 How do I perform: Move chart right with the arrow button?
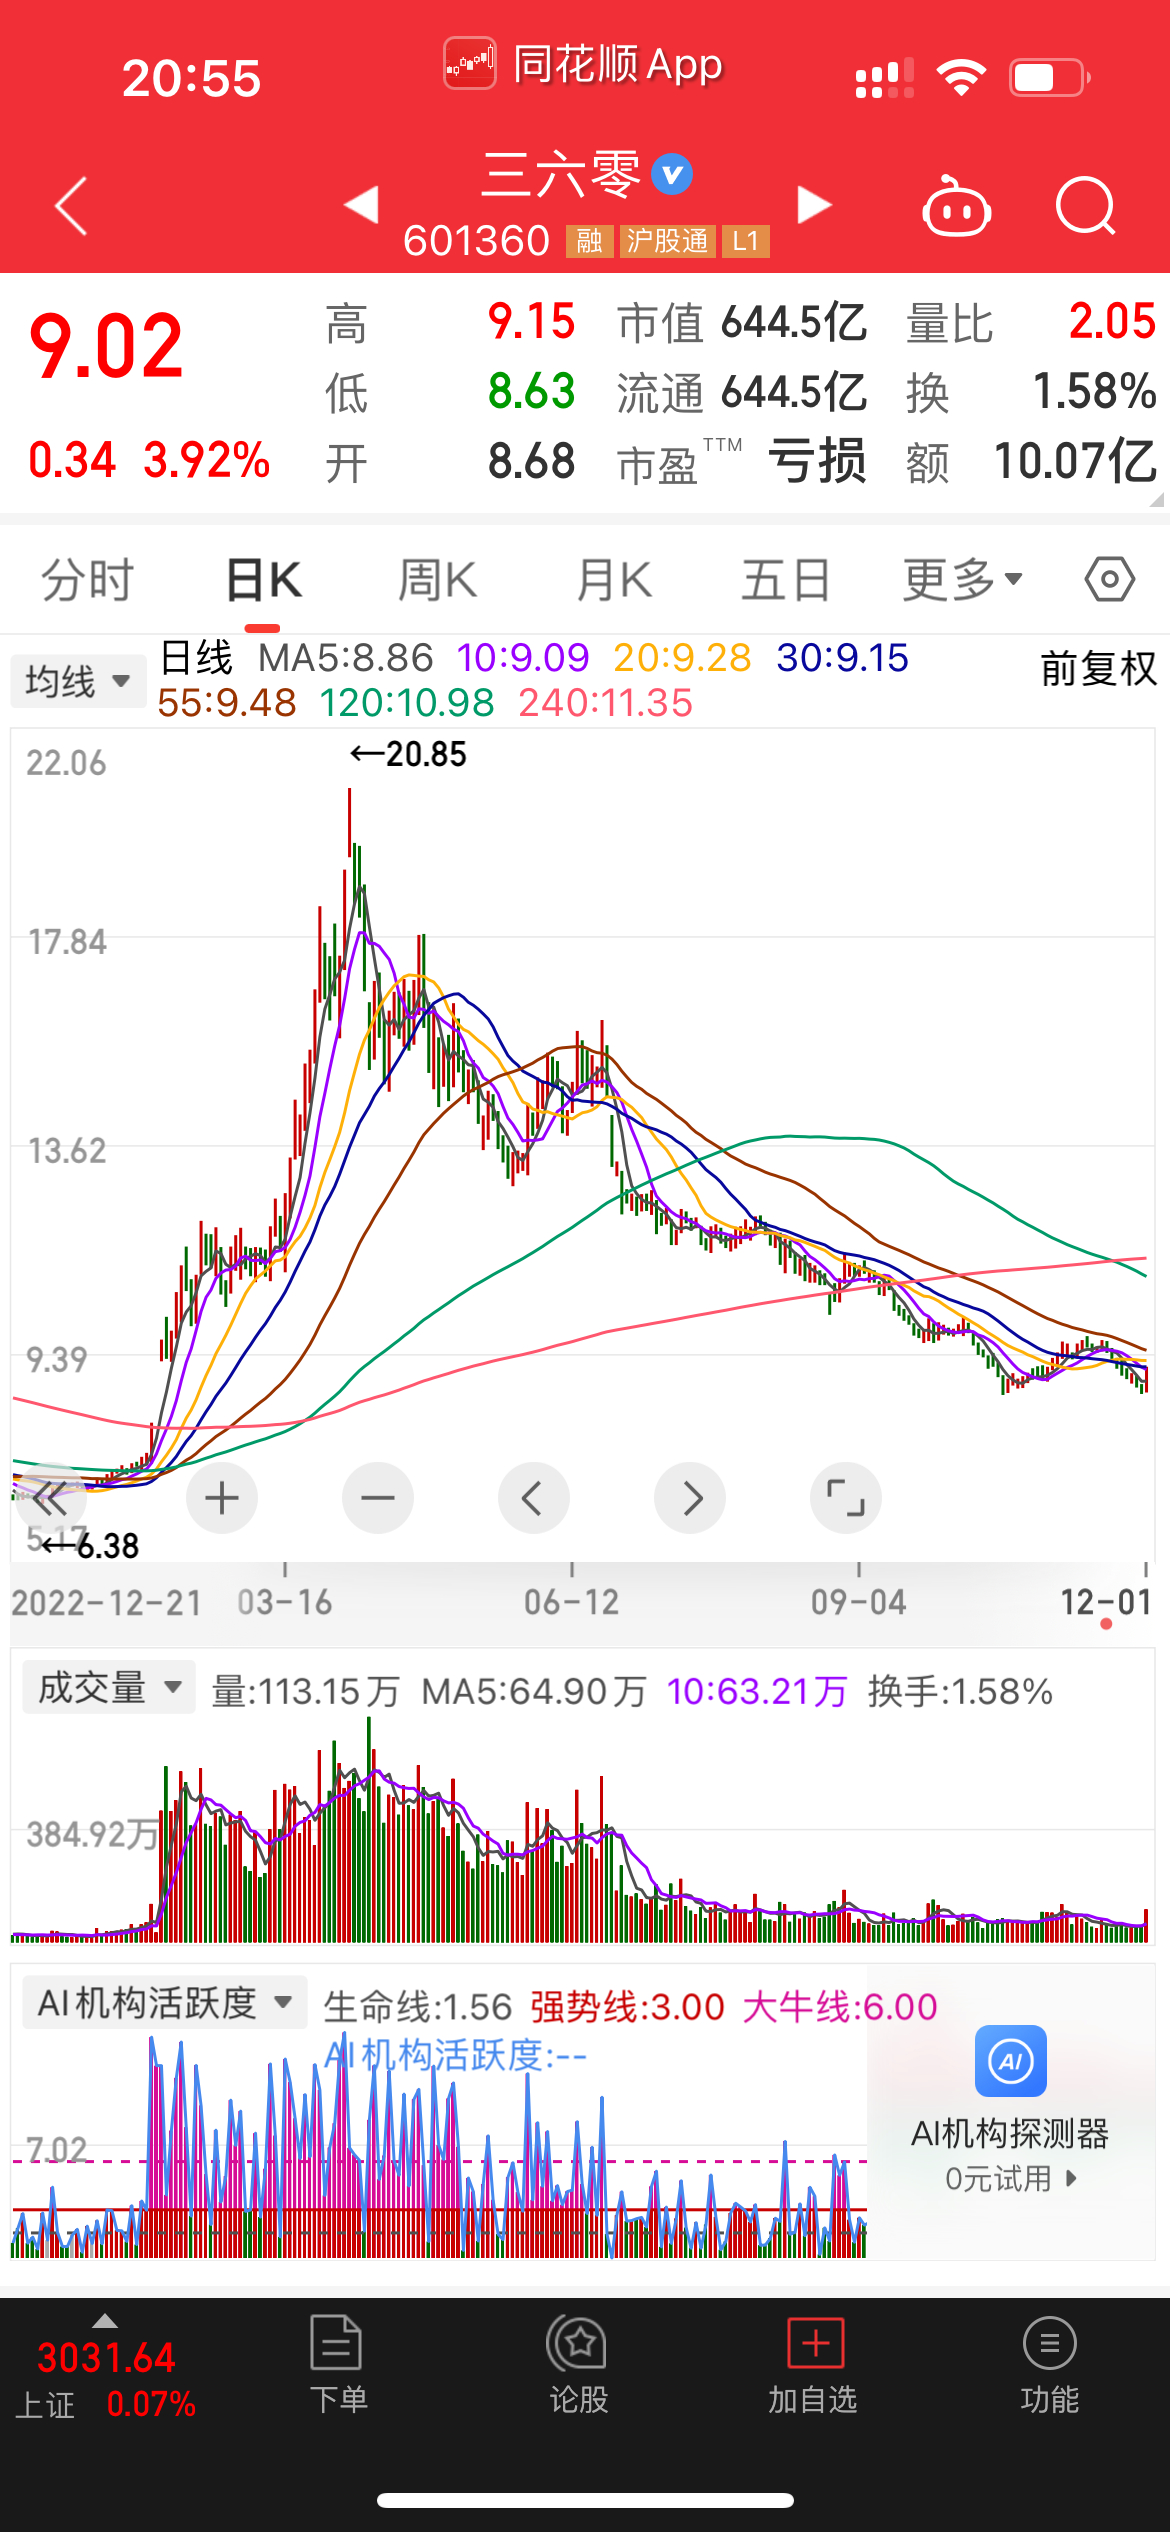pyautogui.click(x=690, y=1498)
